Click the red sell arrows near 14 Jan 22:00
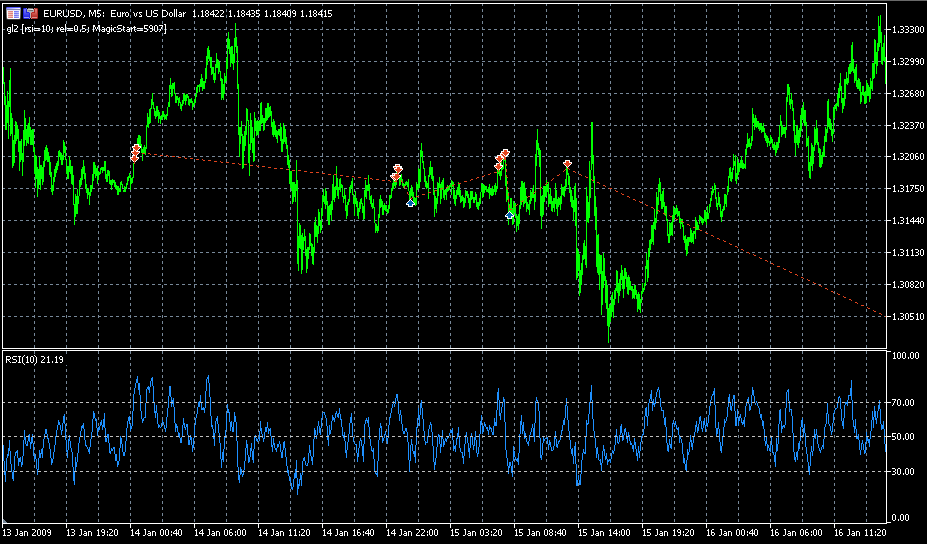Viewport: 927px width, 544px height. coord(396,173)
